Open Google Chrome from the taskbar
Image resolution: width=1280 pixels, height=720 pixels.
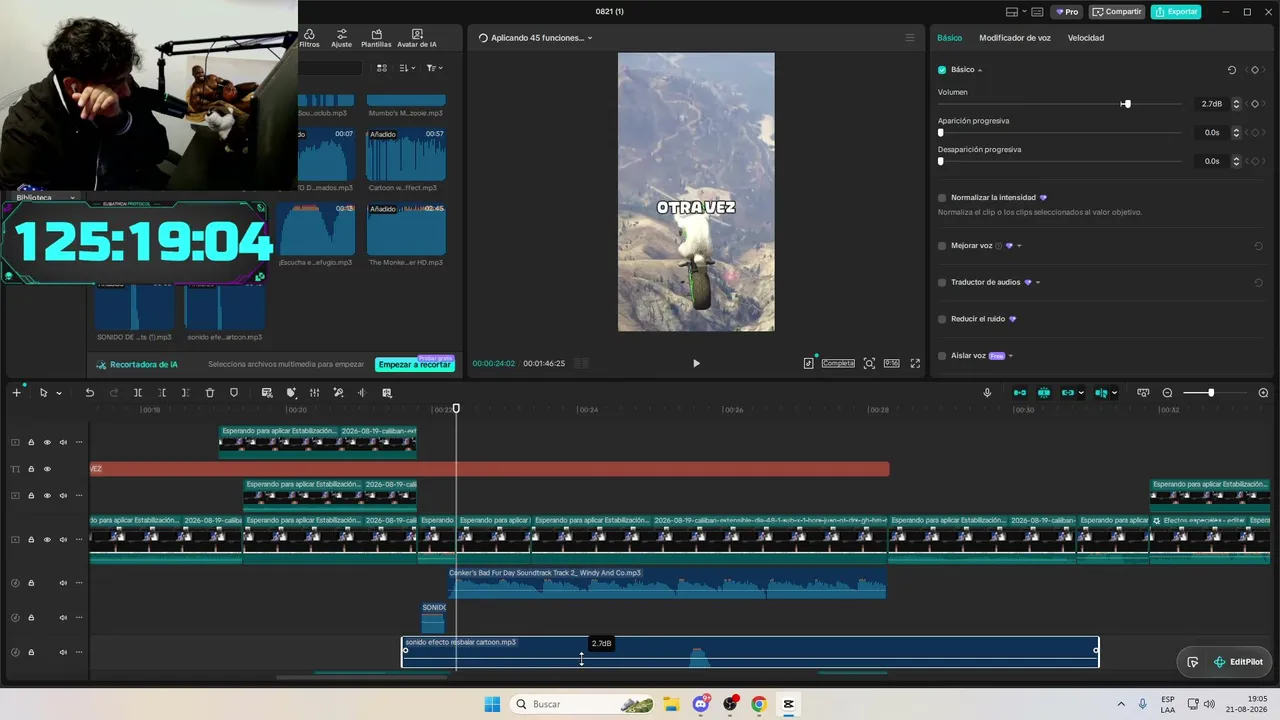759,704
